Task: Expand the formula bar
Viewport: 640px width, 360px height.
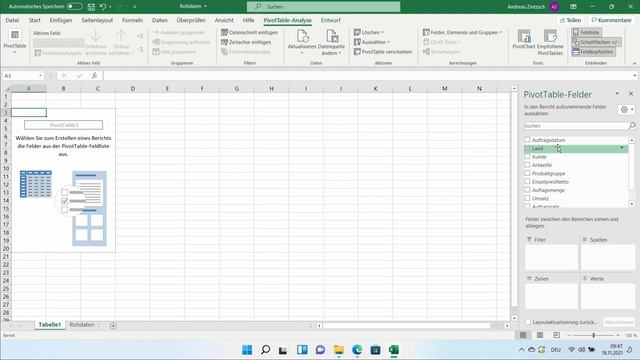Action: pos(635,76)
